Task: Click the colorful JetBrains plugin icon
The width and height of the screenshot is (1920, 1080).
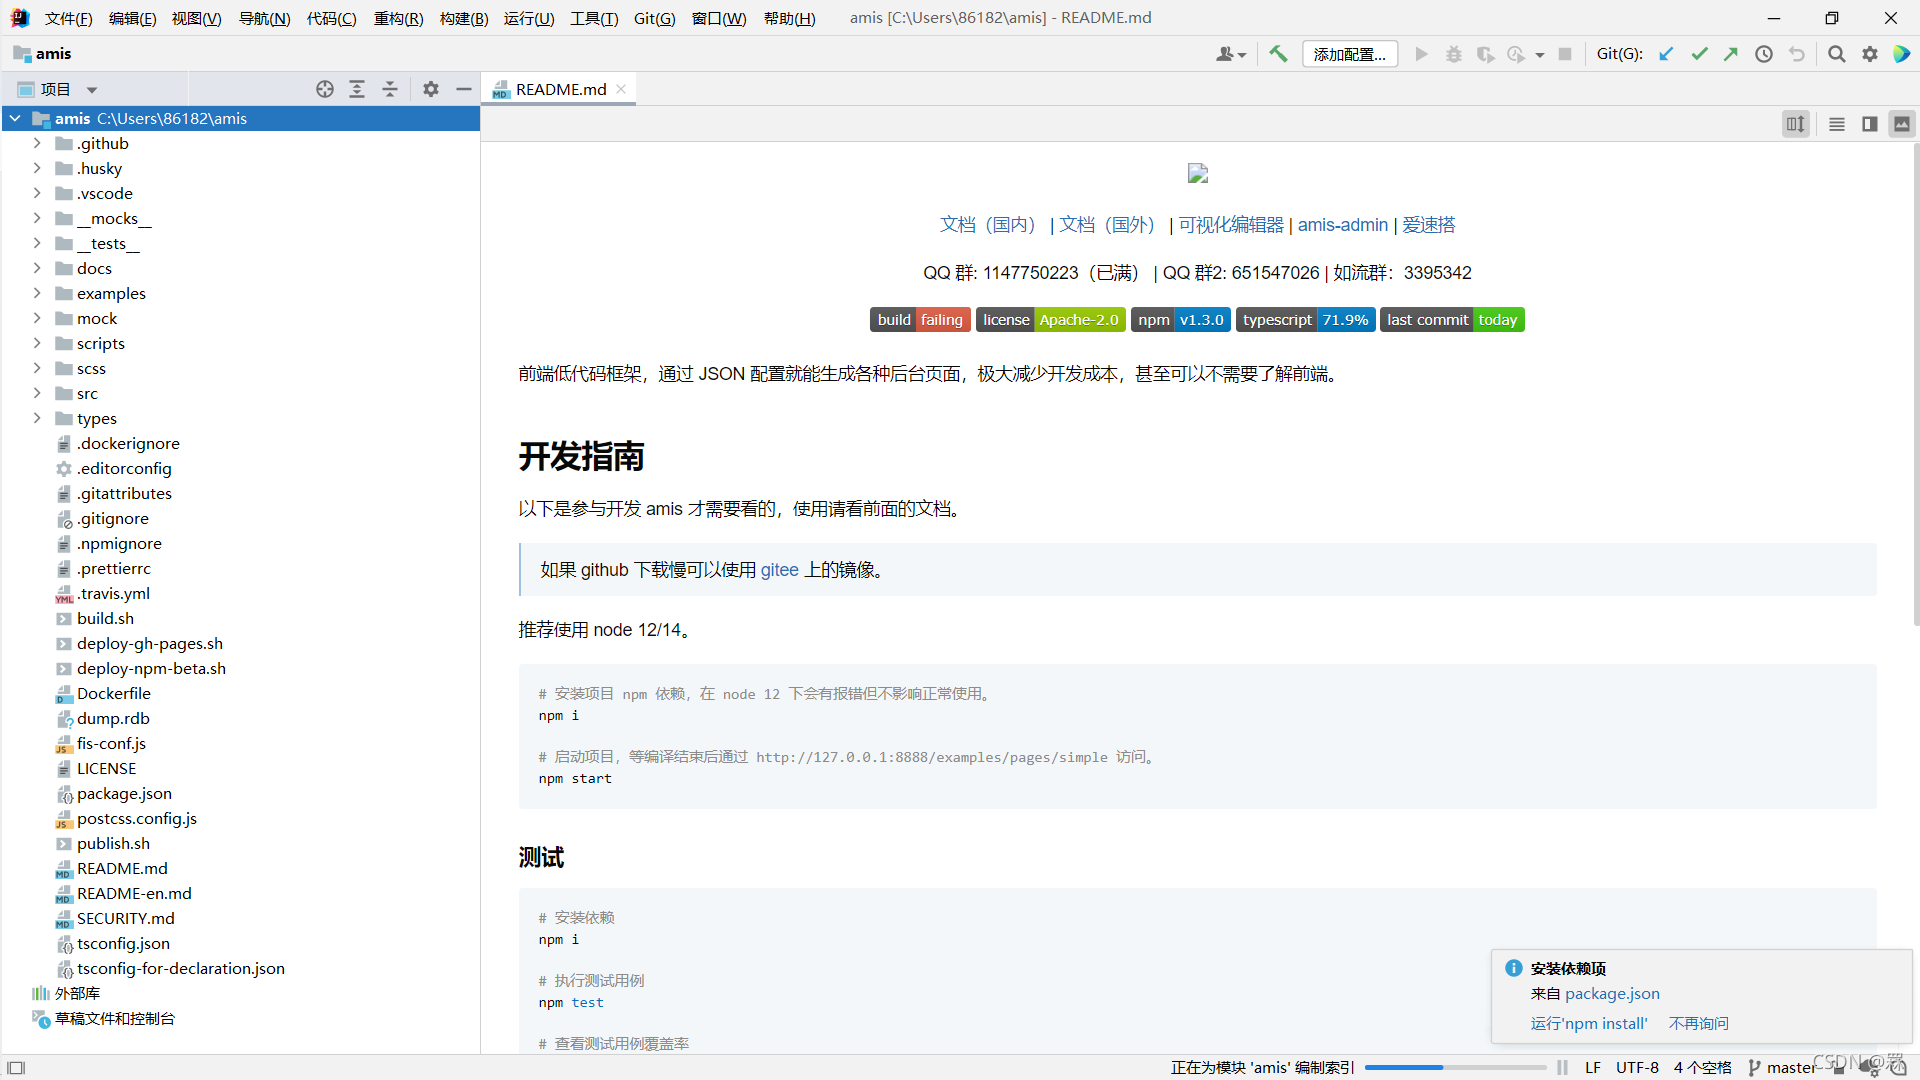Action: [1901, 54]
